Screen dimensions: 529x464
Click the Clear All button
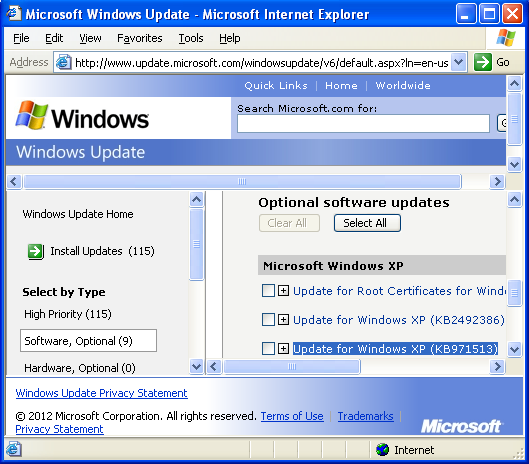(x=289, y=223)
